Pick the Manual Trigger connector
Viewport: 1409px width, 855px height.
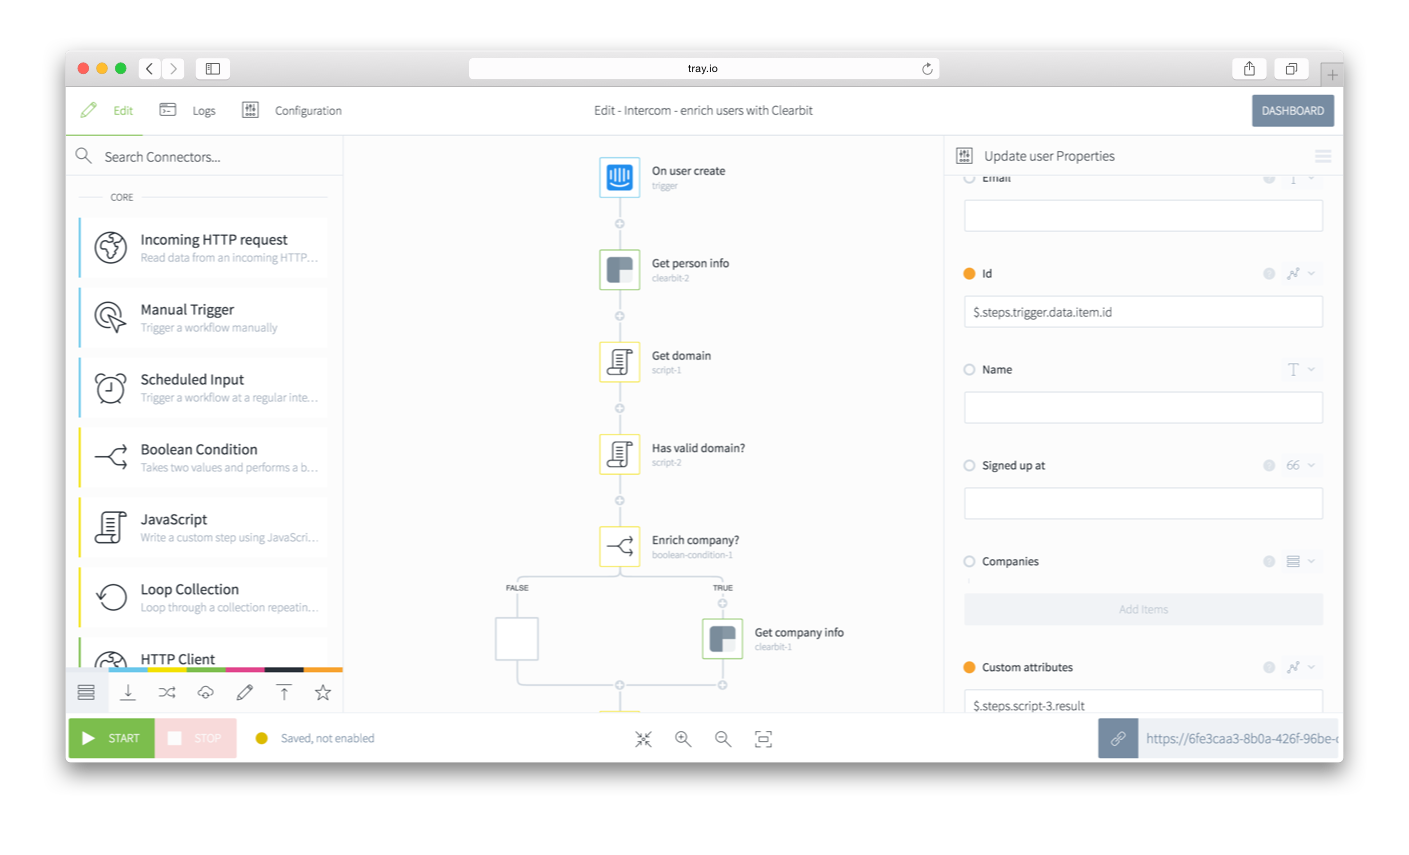[204, 317]
